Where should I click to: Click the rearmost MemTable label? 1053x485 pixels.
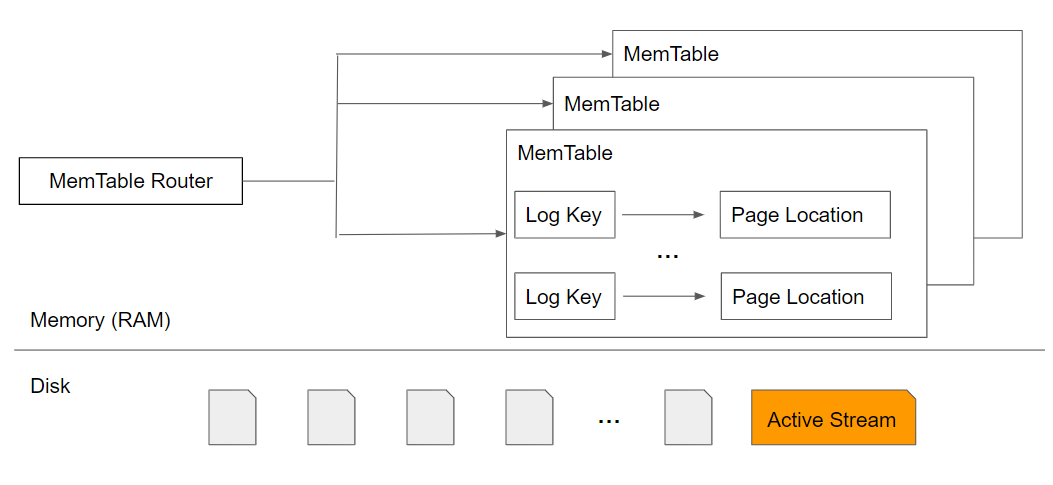click(x=671, y=54)
